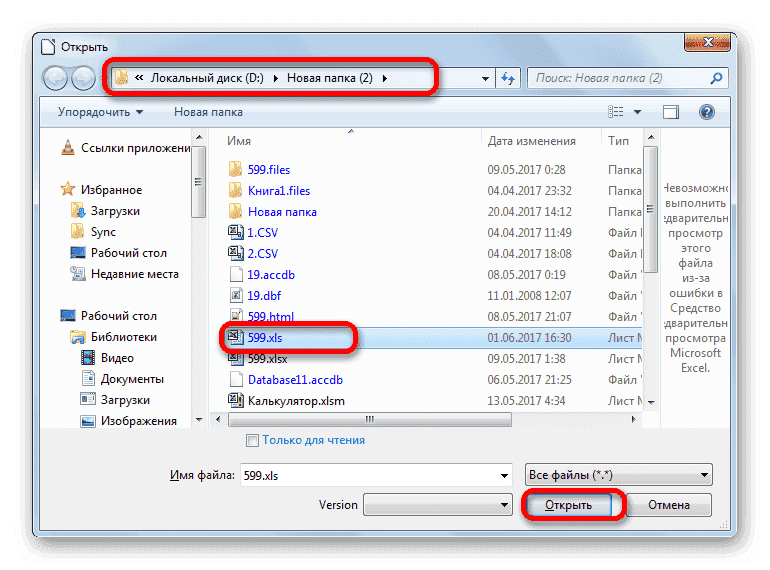Click Локальный диск (D:) in the address path
The image size is (770, 570).
click(207, 78)
